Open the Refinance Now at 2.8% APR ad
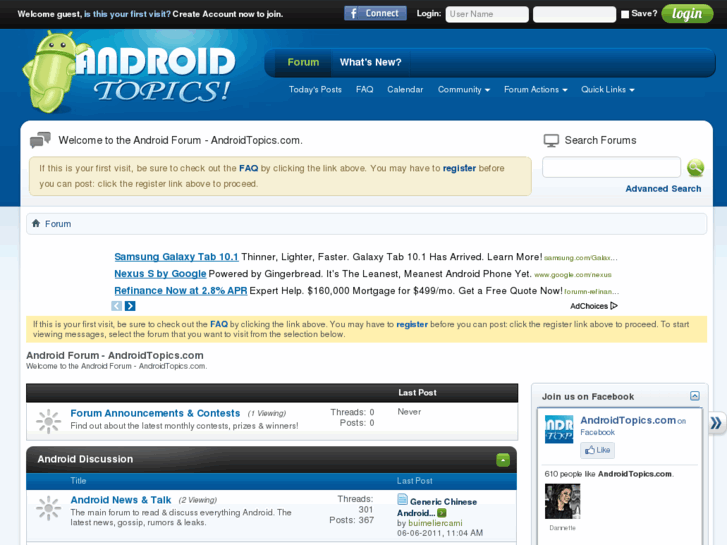727x545 pixels. [x=180, y=291]
